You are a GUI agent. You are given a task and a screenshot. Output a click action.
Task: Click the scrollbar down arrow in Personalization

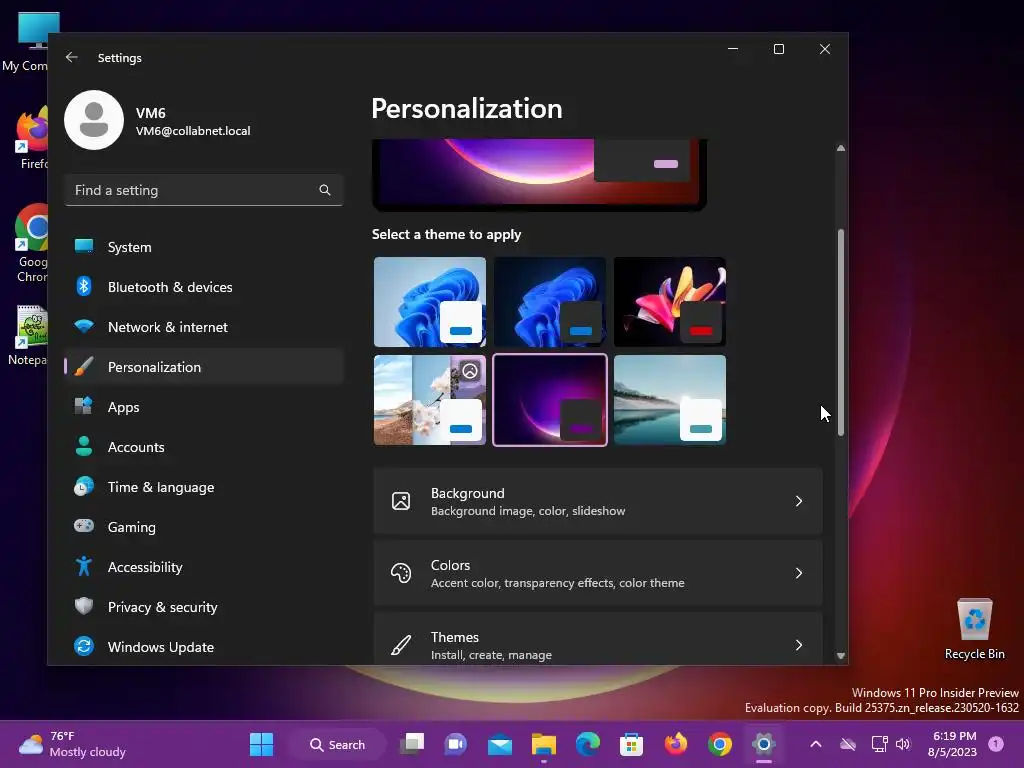[x=840, y=656]
